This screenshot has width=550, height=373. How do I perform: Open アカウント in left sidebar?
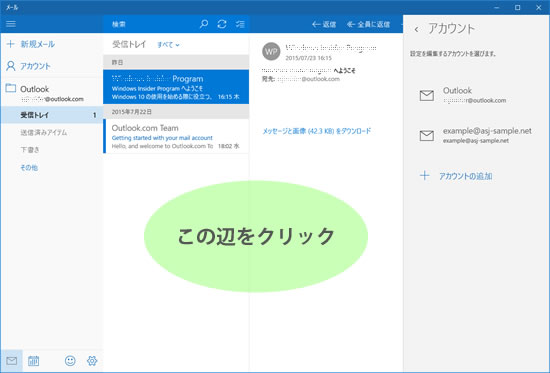tap(28, 66)
